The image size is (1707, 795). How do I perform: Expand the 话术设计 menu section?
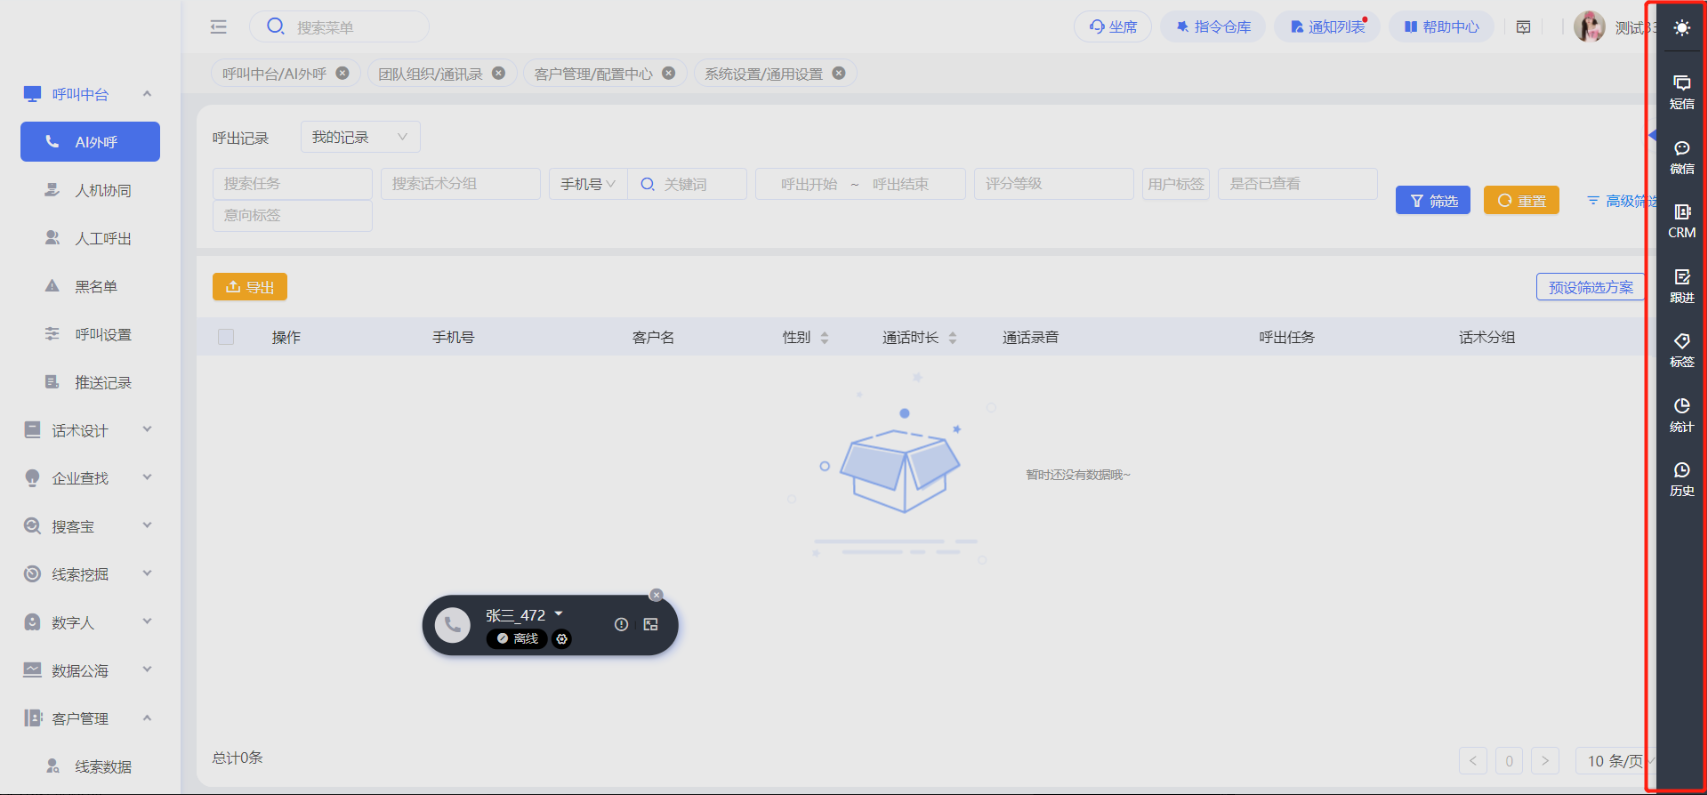pyautogui.click(x=90, y=430)
